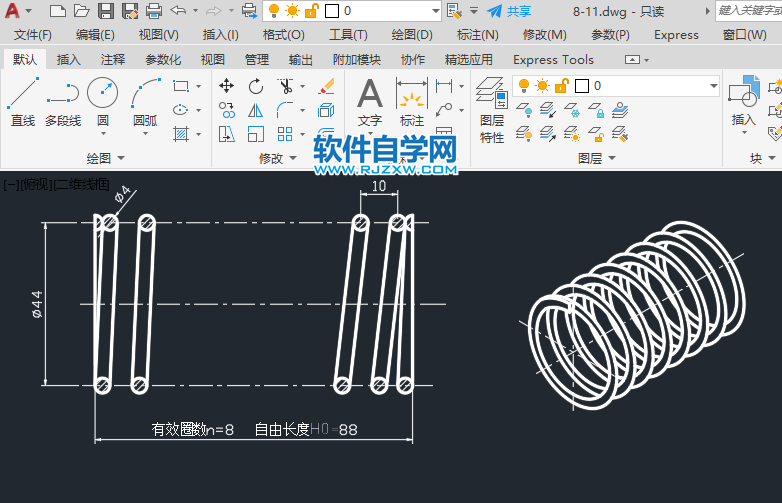Click the 标注 (Dimension) tool

[x=412, y=103]
